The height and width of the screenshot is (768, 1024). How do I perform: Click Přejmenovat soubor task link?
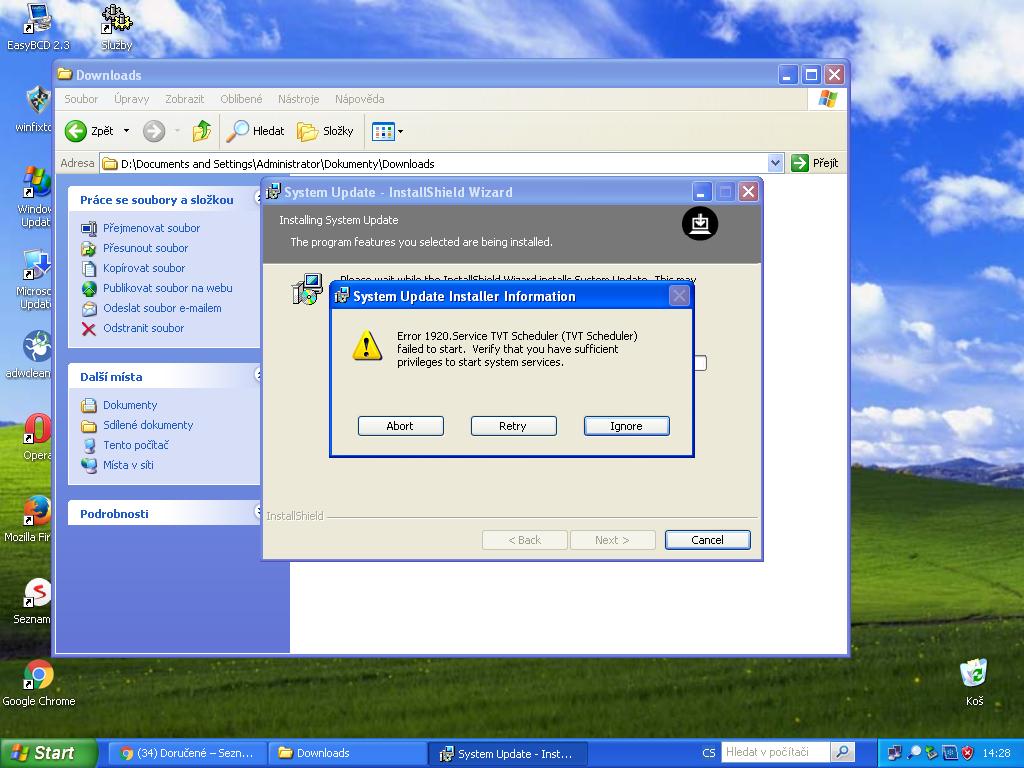click(x=152, y=228)
